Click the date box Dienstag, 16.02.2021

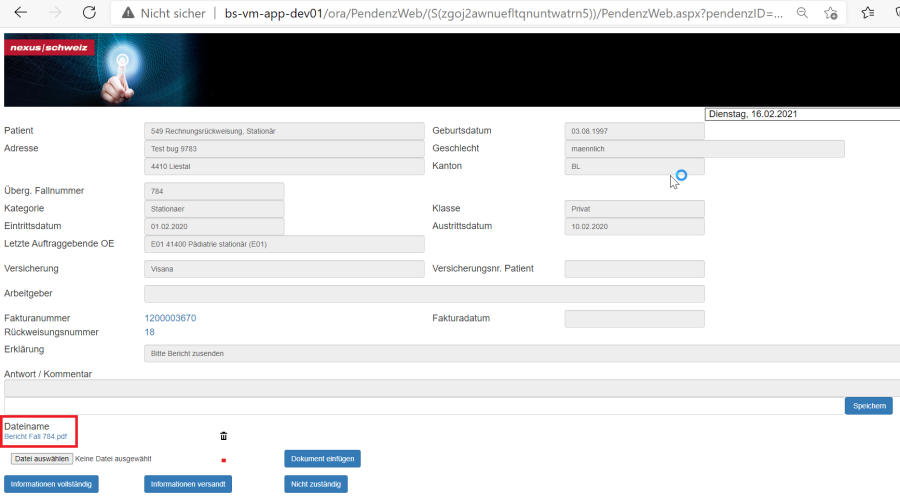click(x=802, y=114)
